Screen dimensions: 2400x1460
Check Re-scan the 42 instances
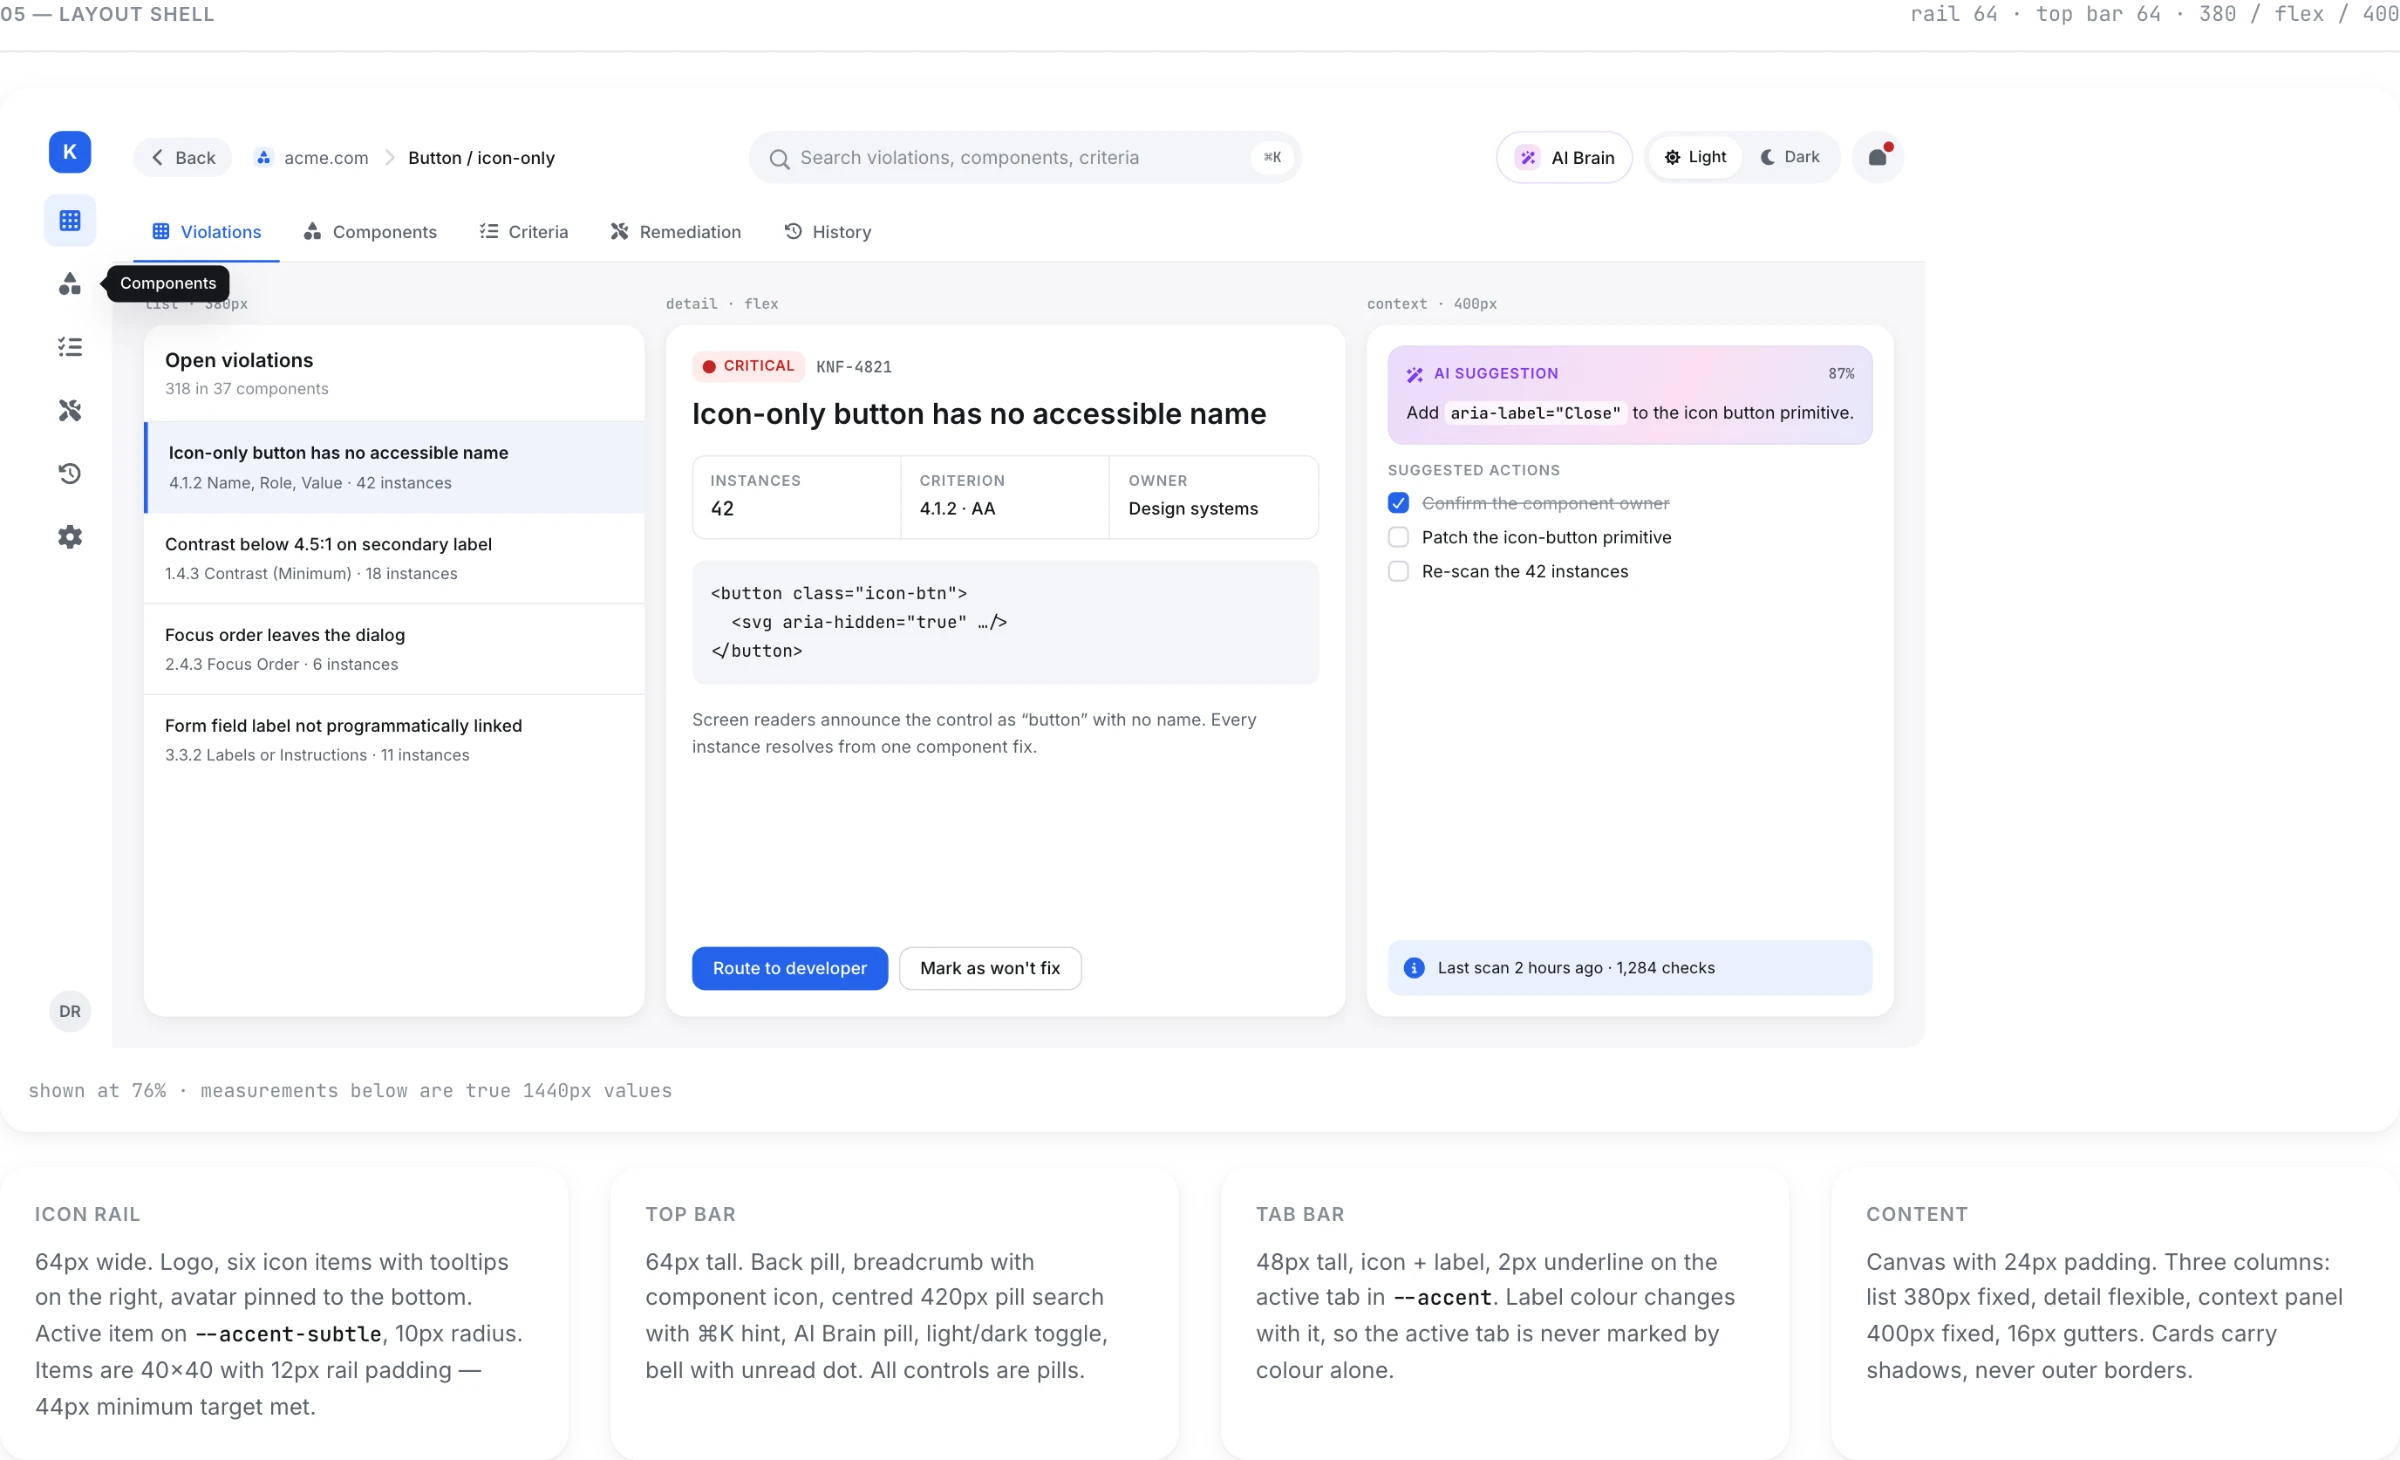pos(1398,571)
